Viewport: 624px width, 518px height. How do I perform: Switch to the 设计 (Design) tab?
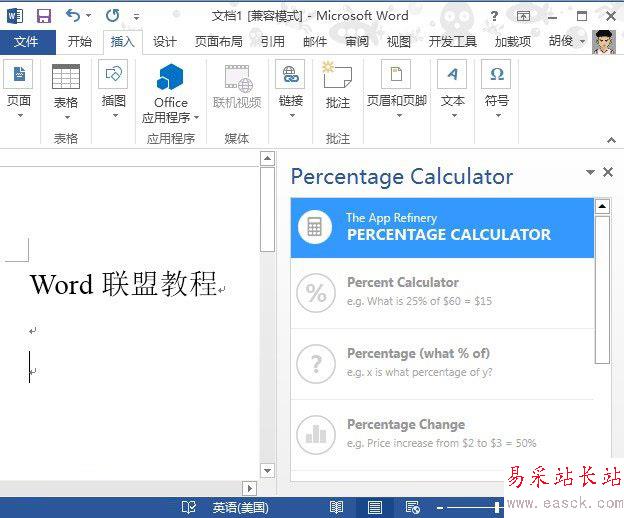pyautogui.click(x=165, y=41)
